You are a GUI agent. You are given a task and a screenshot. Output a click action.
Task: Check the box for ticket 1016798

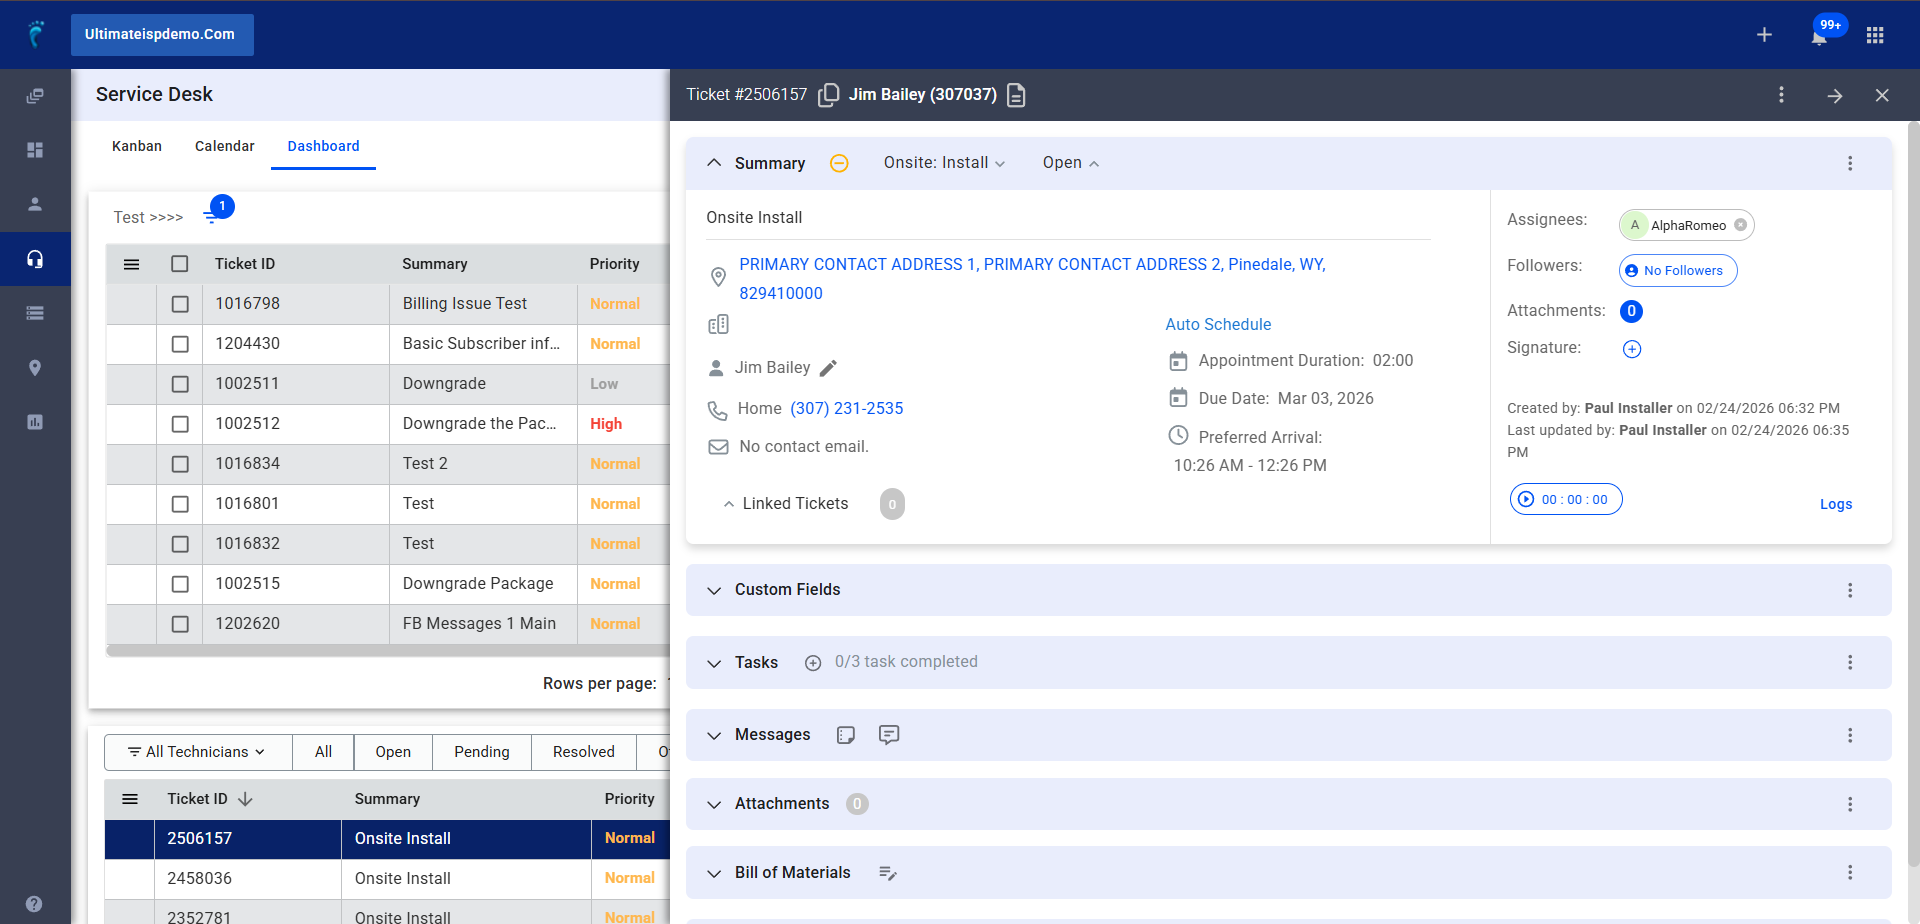pyautogui.click(x=180, y=304)
